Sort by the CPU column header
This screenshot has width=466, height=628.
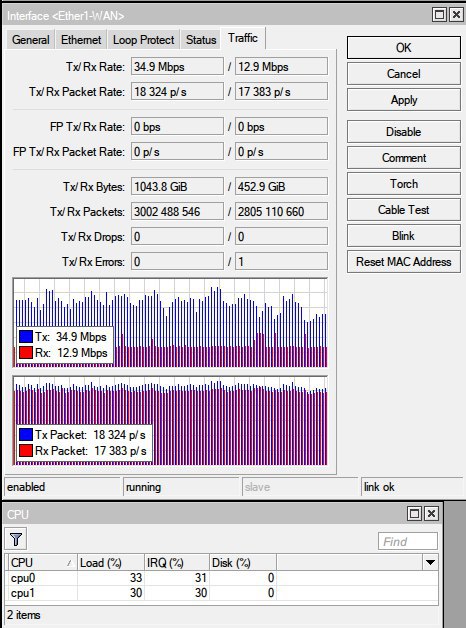point(41,562)
